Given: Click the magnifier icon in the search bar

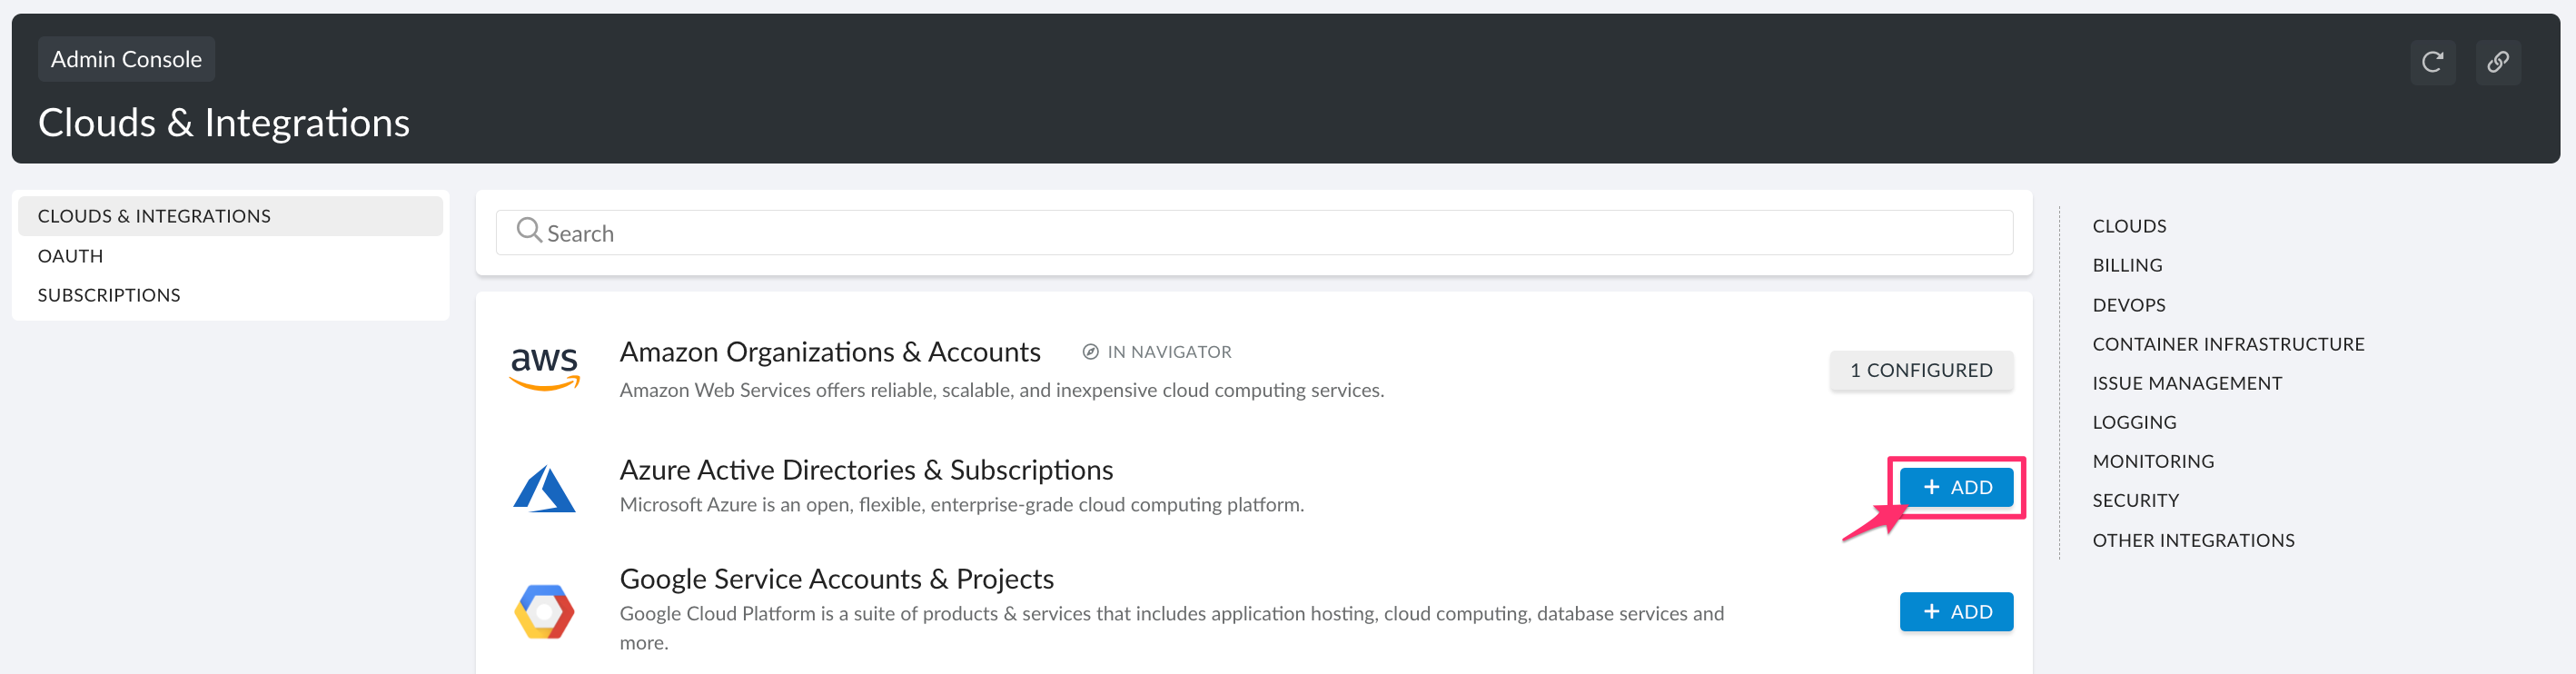Looking at the screenshot, I should (528, 231).
